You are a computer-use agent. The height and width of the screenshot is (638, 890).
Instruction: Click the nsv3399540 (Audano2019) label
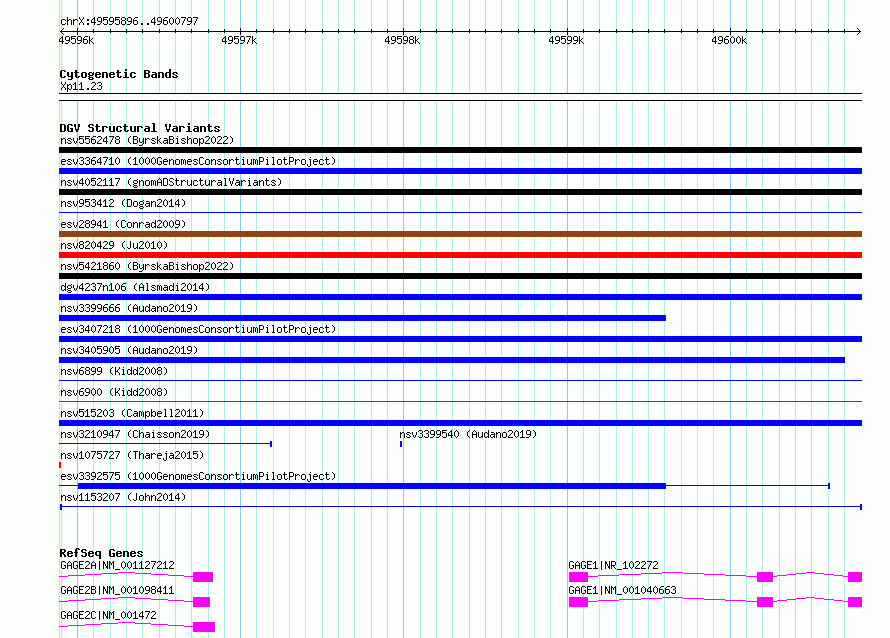point(468,434)
